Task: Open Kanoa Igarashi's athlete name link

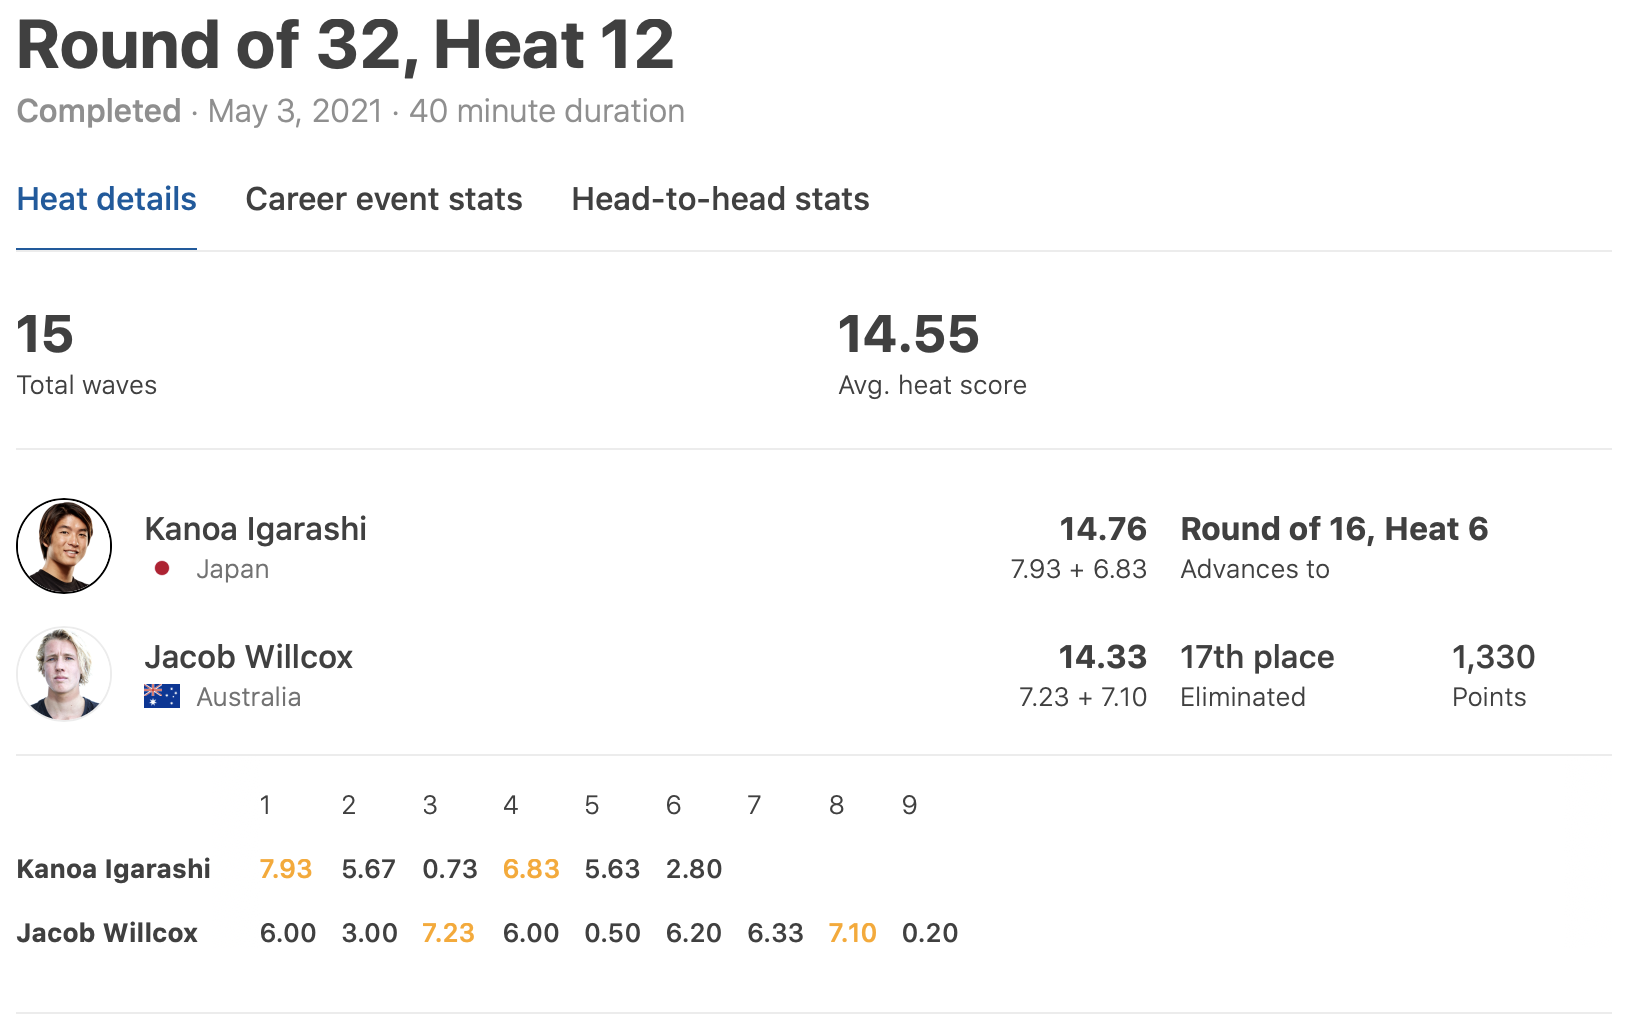Action: pyautogui.click(x=255, y=529)
